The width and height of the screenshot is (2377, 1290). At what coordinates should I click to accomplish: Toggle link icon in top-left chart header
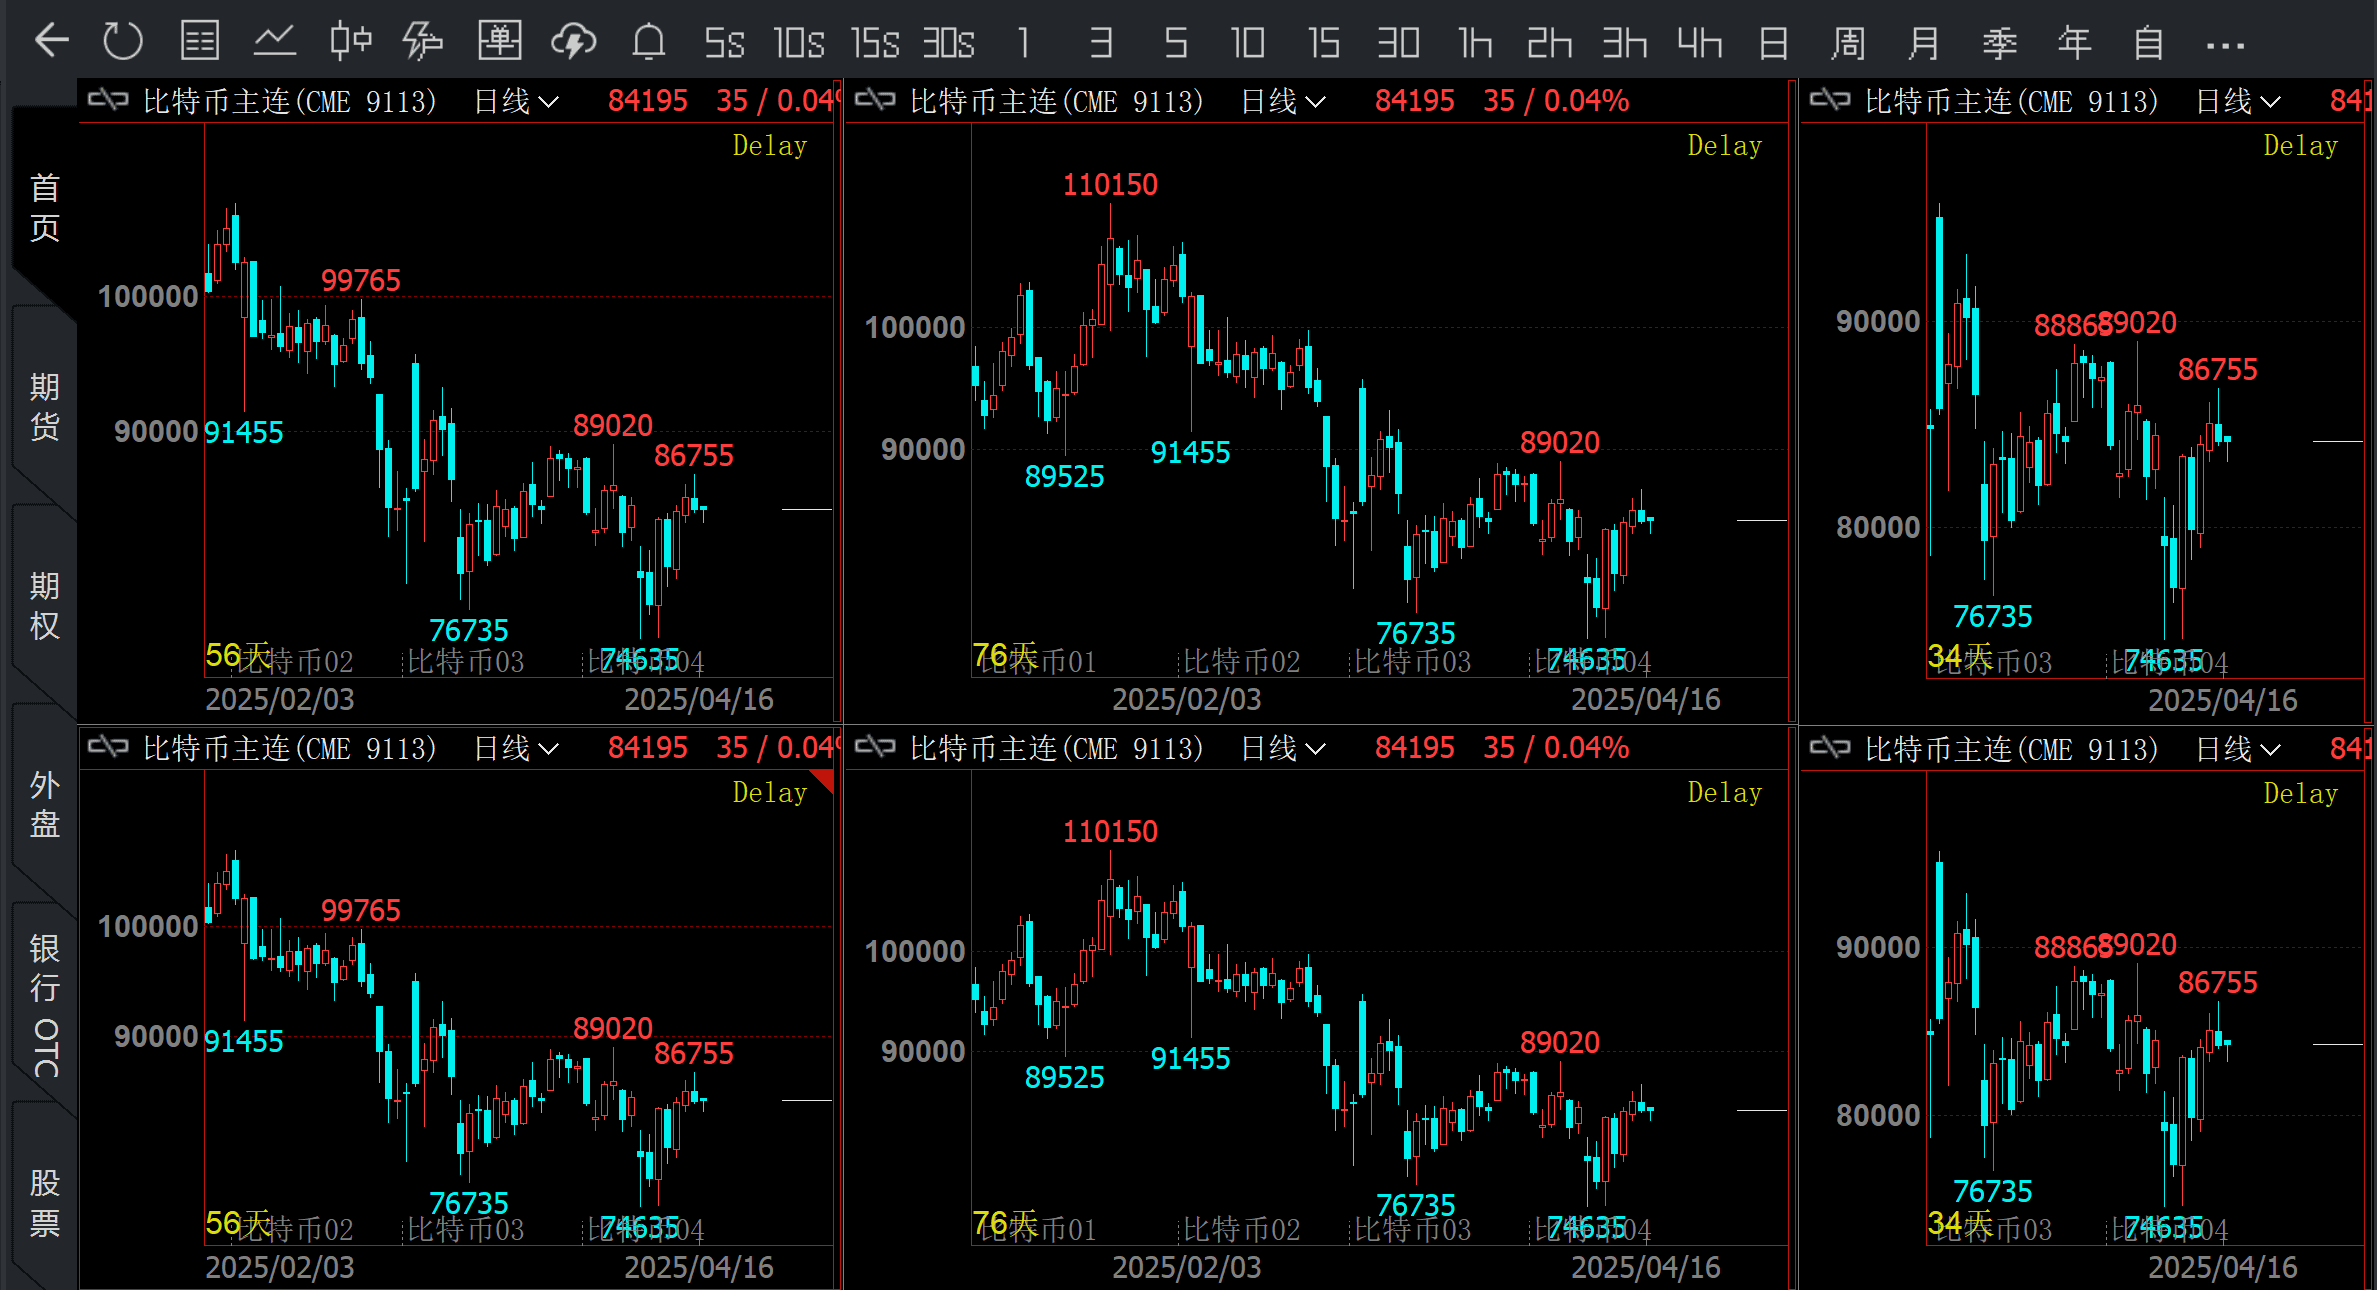pos(108,100)
